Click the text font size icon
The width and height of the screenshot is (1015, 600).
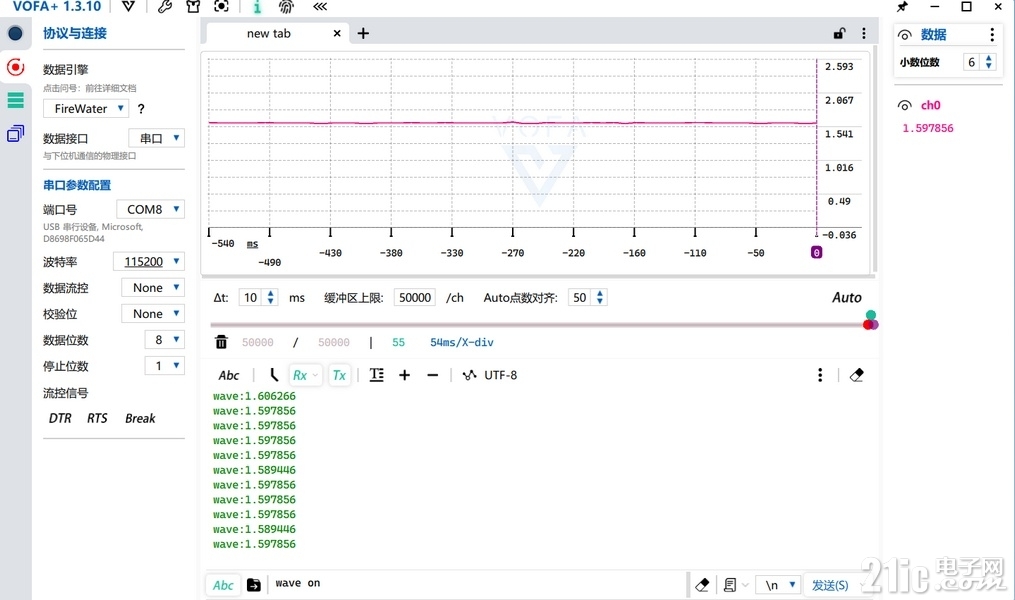[x=376, y=375]
